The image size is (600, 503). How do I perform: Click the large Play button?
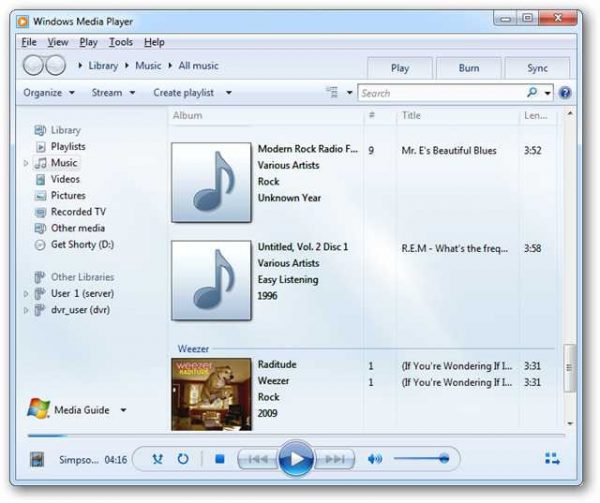pos(296,458)
